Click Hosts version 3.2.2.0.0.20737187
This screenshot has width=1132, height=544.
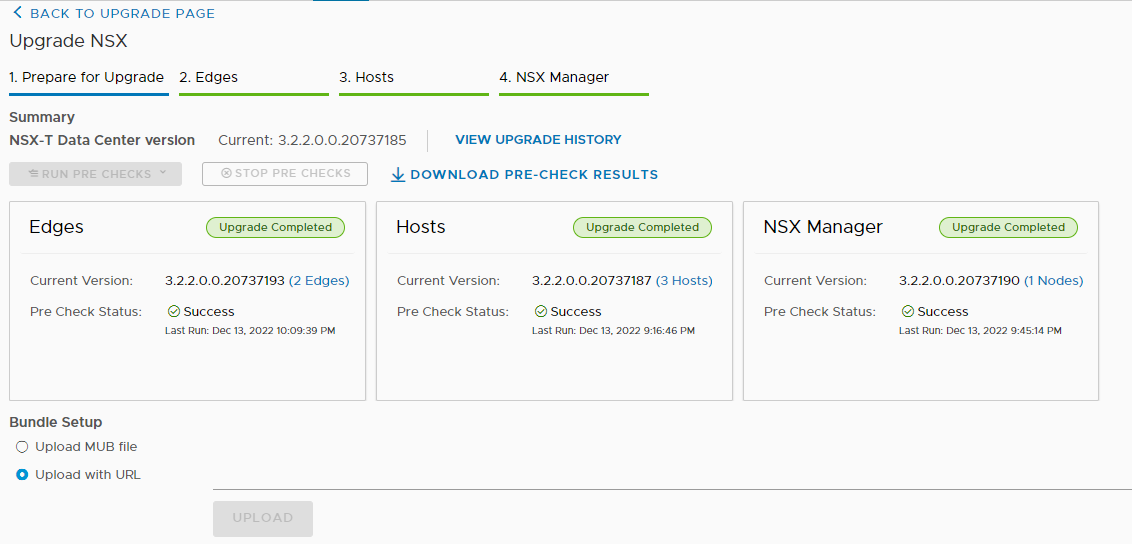tap(592, 281)
